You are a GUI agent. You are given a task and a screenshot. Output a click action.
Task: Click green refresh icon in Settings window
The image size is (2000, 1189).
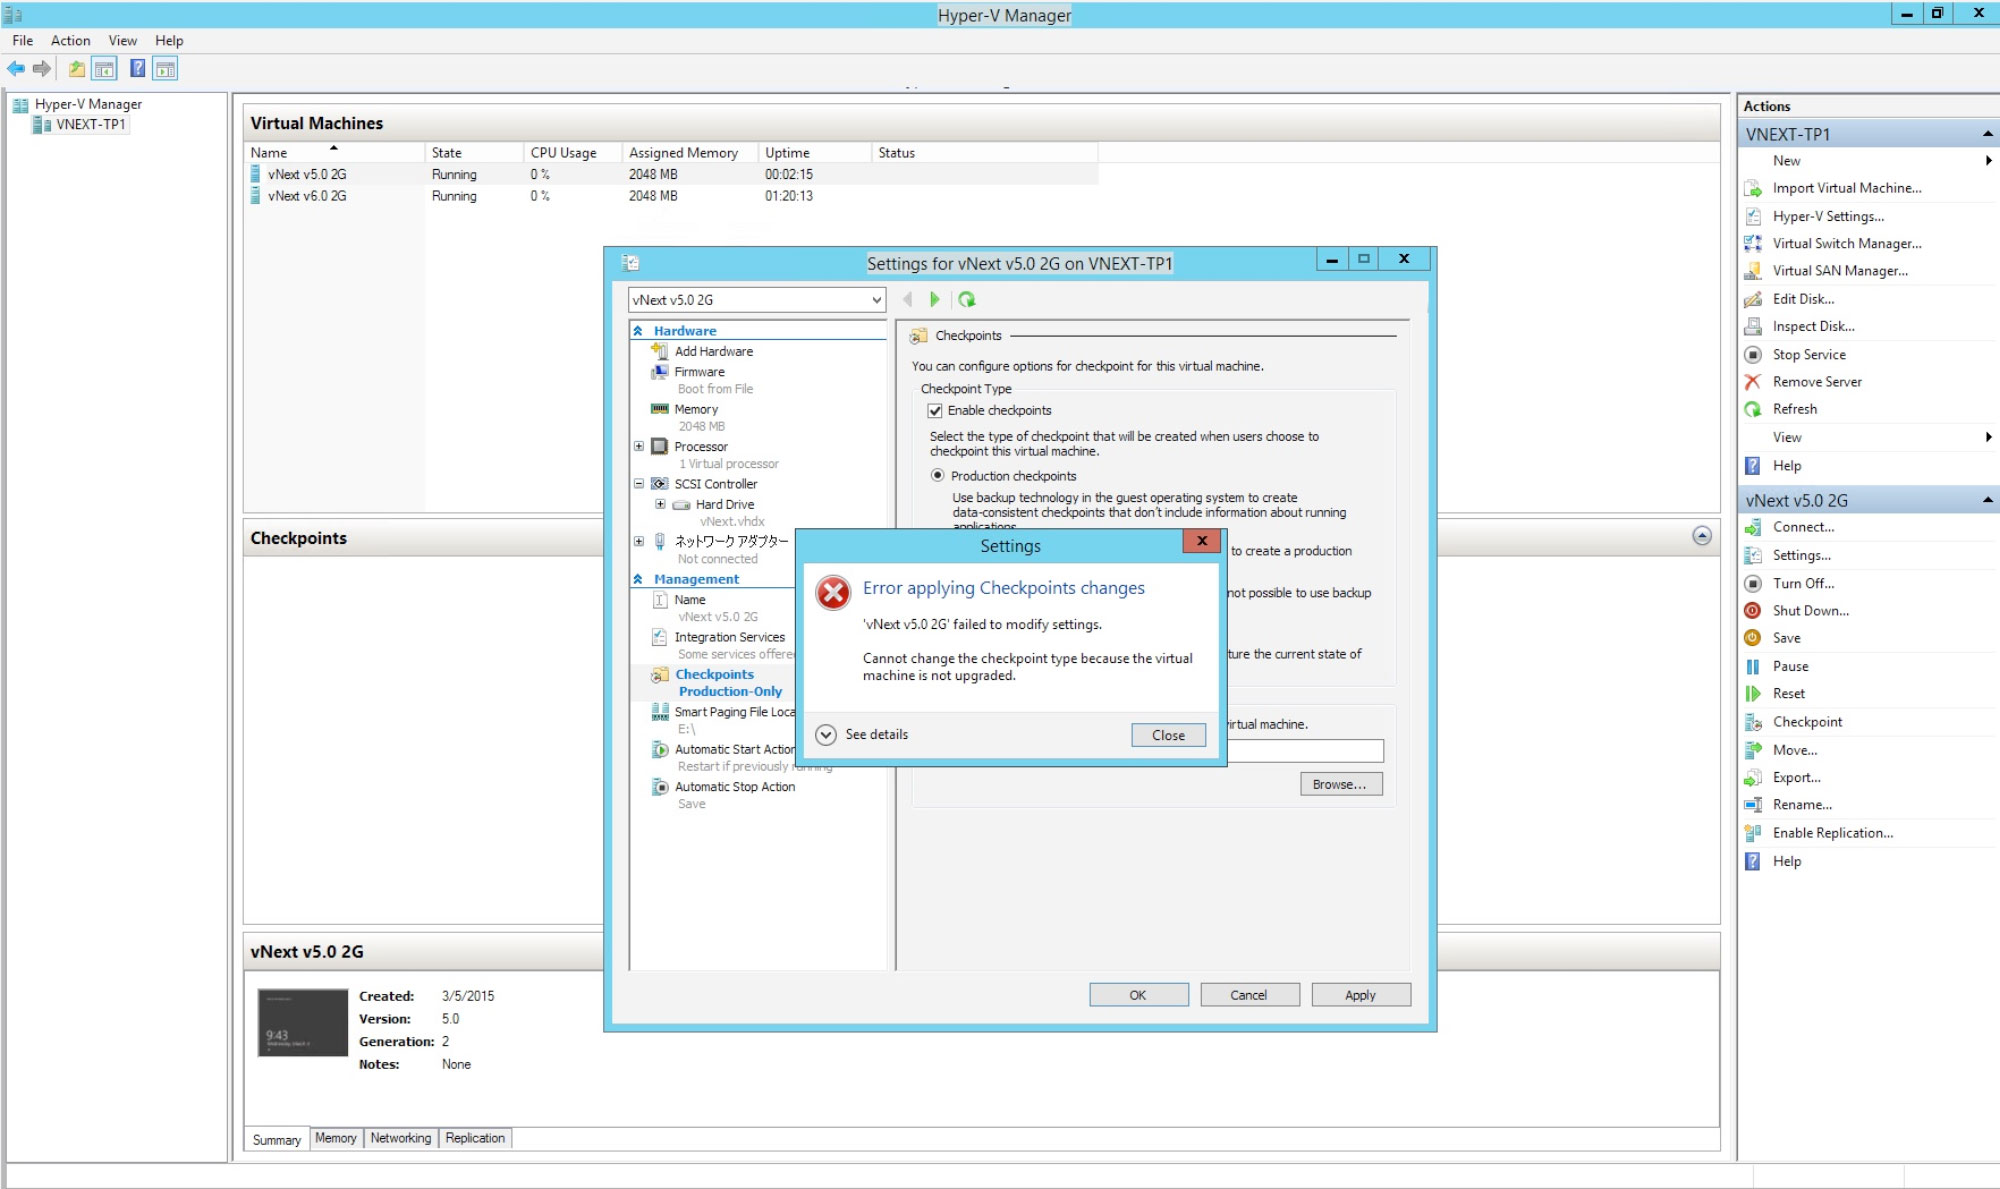[967, 299]
